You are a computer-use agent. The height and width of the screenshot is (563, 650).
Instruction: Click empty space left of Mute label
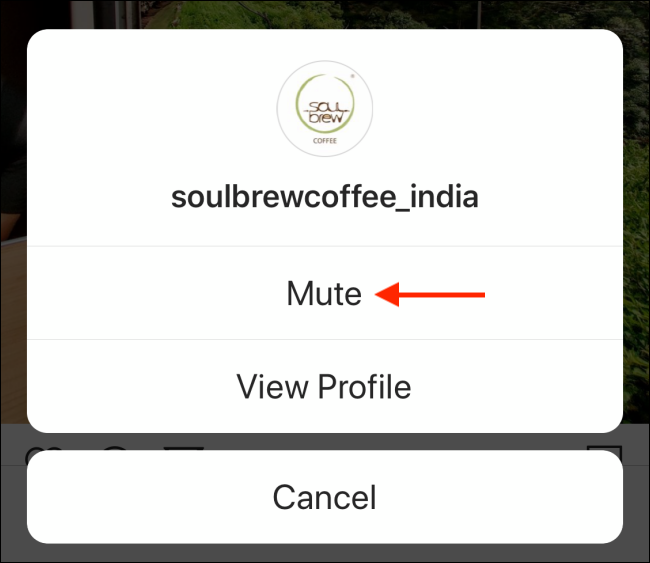pos(153,293)
